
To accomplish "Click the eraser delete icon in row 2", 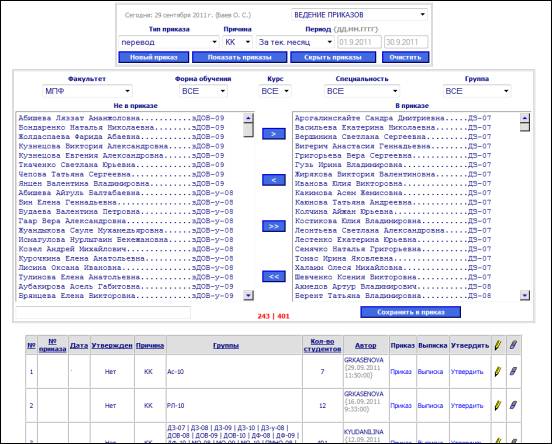I will (513, 405).
